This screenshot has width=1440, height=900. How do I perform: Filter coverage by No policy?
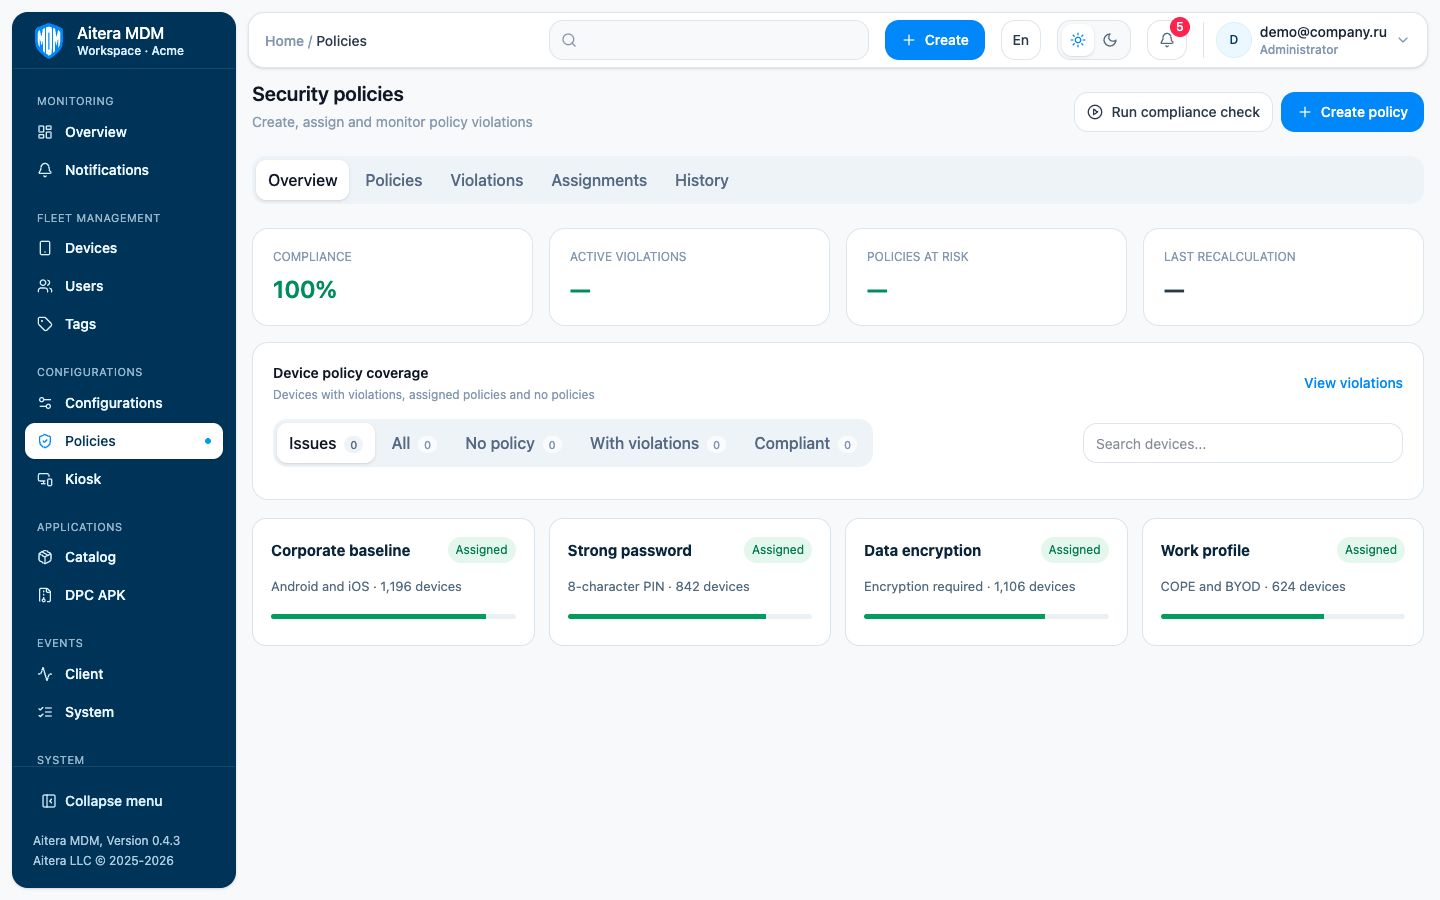tap(512, 443)
